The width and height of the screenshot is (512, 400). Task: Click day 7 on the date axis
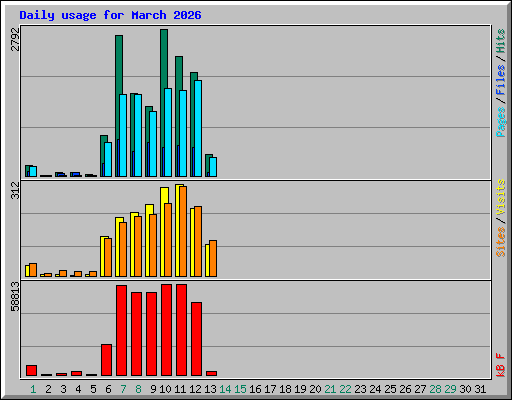tap(123, 389)
